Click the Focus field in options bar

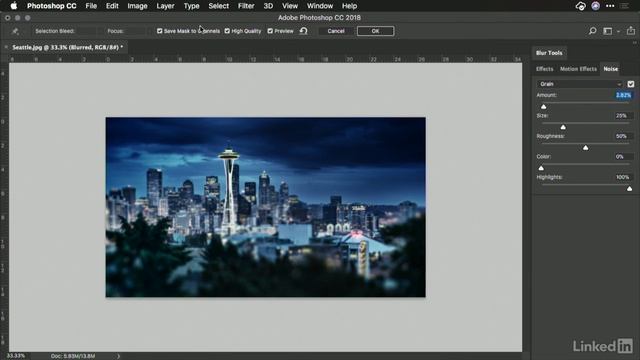point(135,31)
